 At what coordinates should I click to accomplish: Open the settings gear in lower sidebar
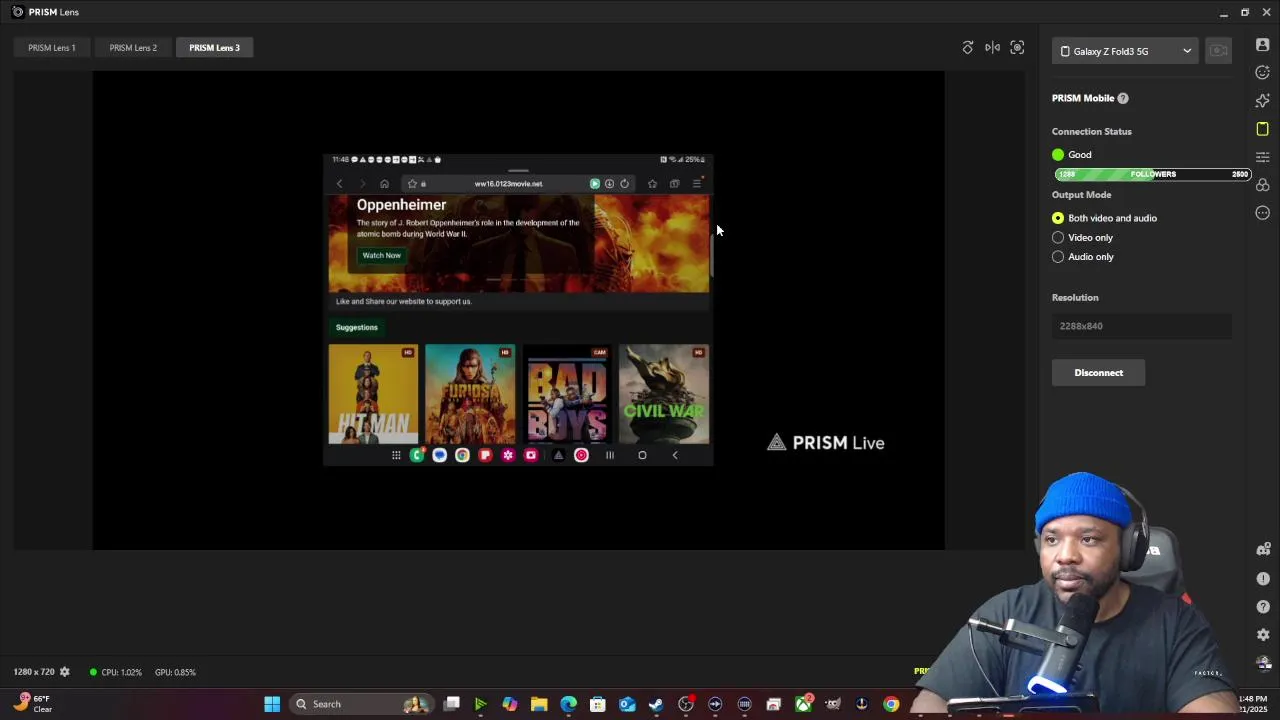tap(1263, 635)
